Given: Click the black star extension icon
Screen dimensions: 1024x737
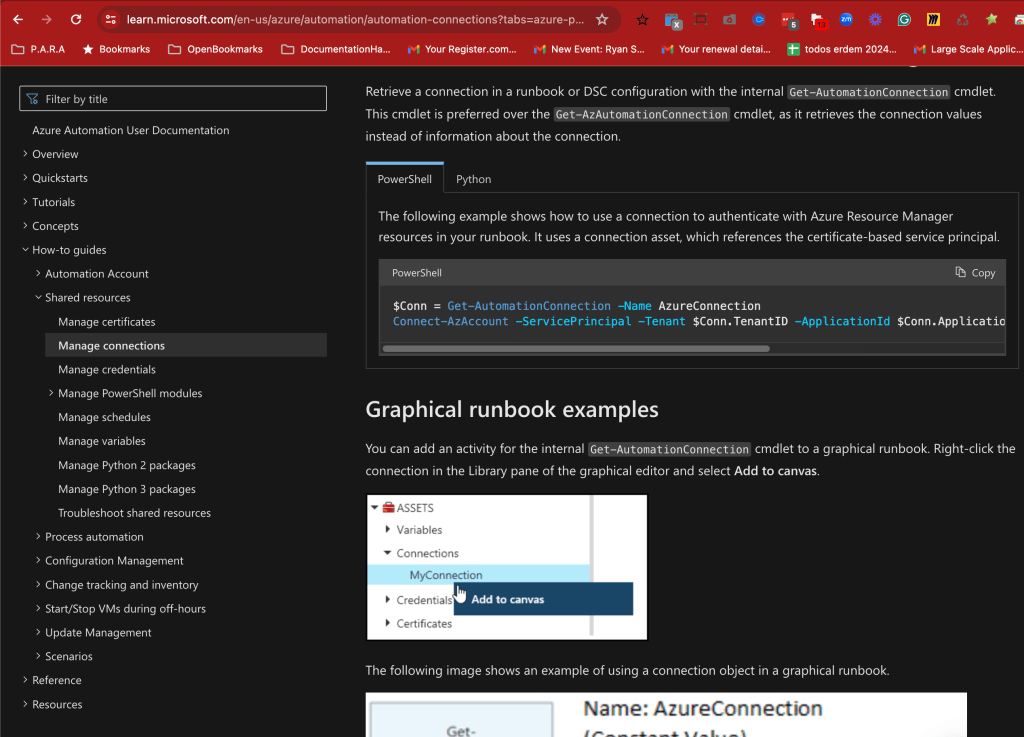Looking at the screenshot, I should click(x=643, y=20).
